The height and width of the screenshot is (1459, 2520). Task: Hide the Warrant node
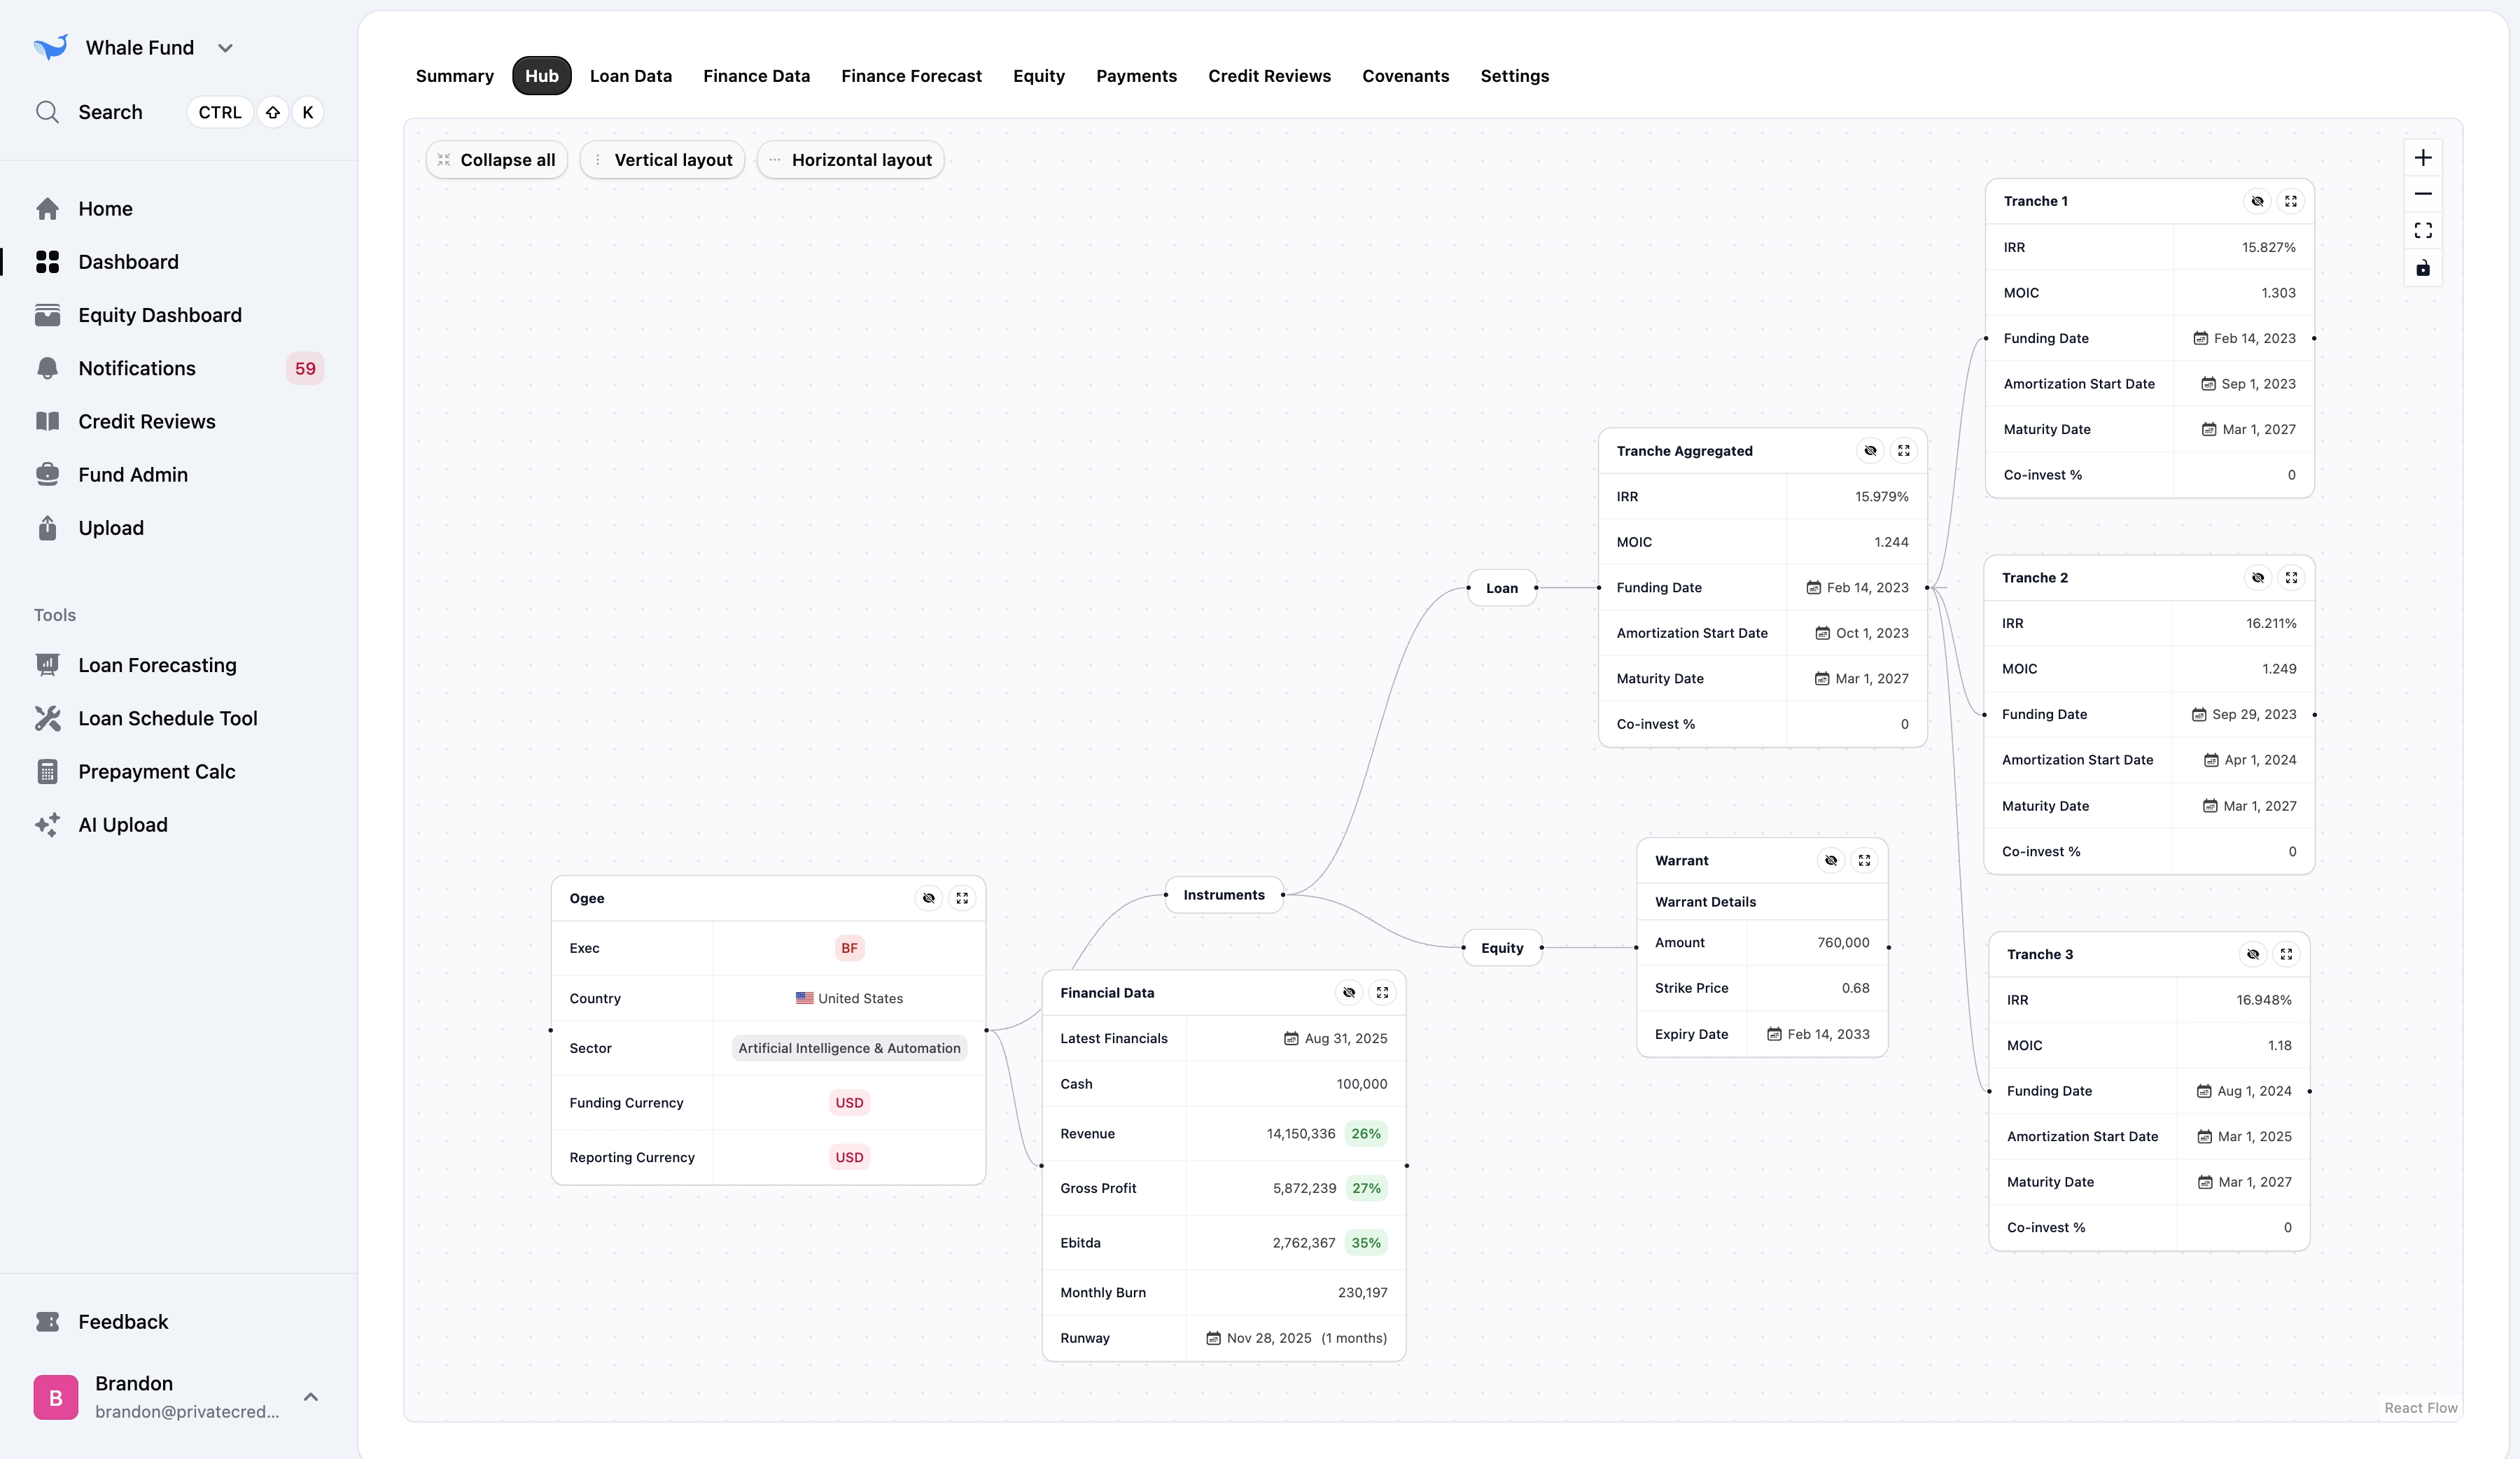point(1830,860)
